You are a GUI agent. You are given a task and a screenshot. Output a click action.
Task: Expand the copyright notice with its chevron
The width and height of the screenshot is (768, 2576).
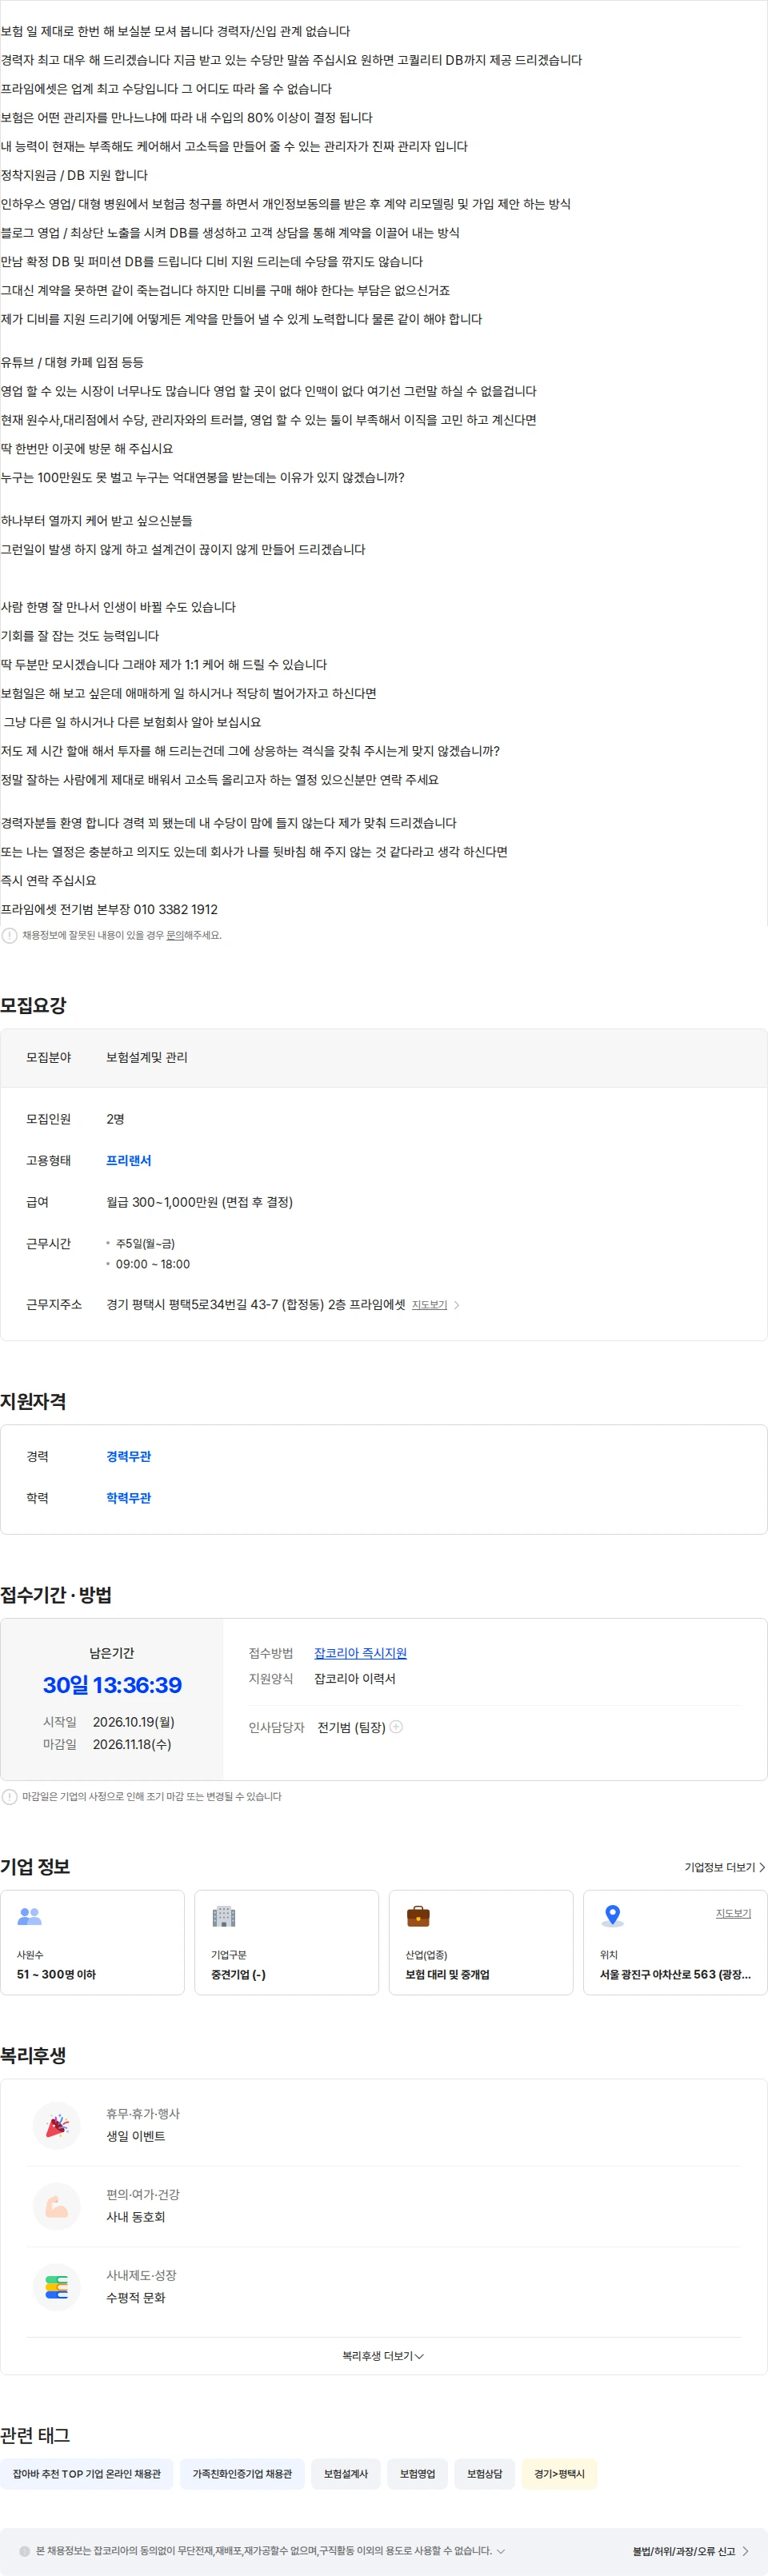tap(501, 2550)
